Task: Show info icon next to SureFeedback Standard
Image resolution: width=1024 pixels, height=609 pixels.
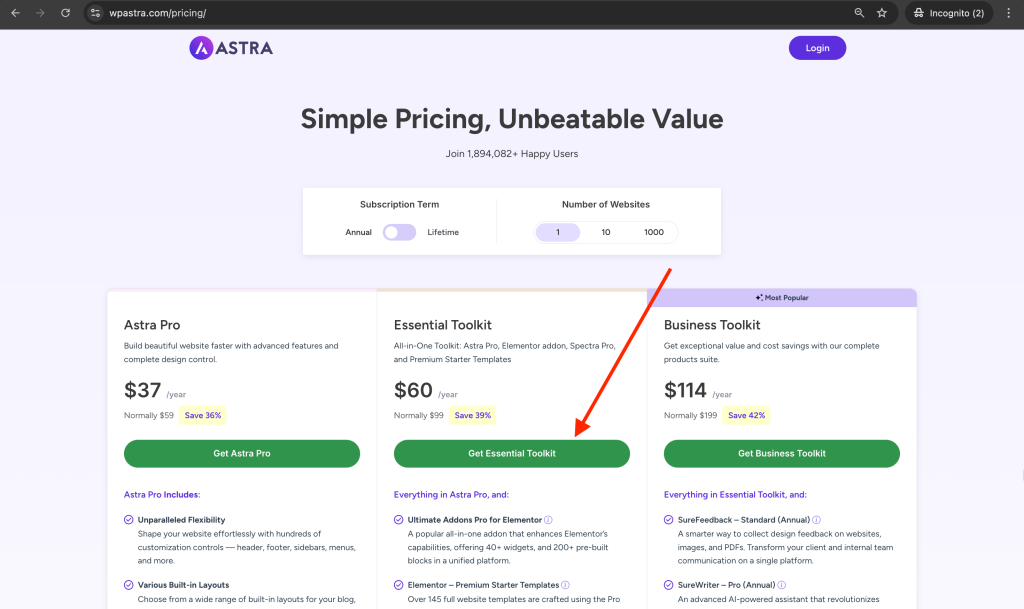Action: point(816,520)
